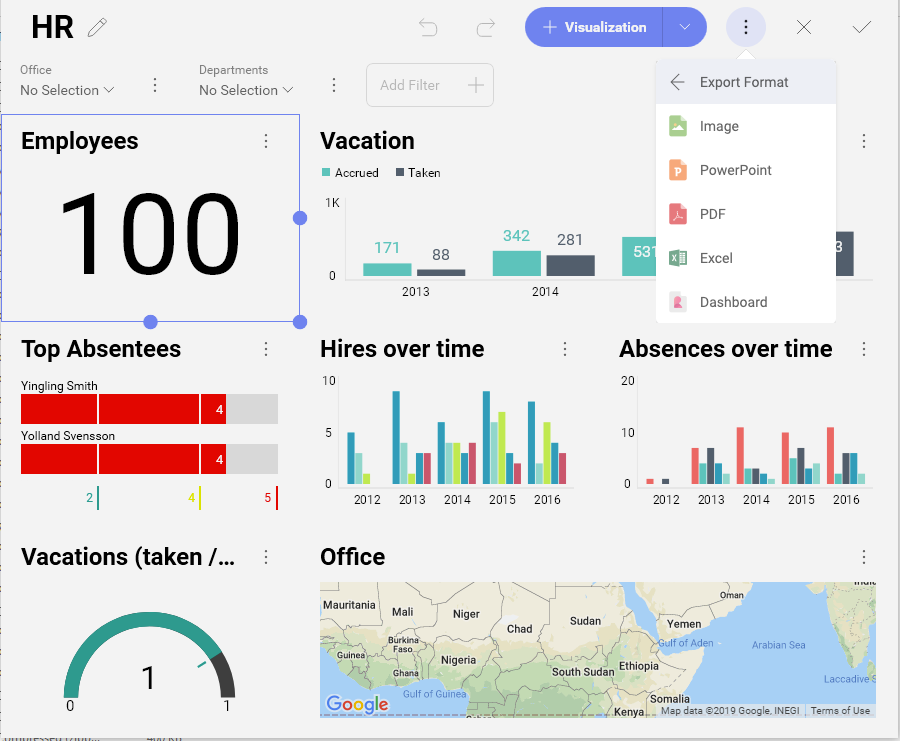This screenshot has height=741, width=900.
Task: Open the Hires over time options menu
Action: [x=565, y=349]
